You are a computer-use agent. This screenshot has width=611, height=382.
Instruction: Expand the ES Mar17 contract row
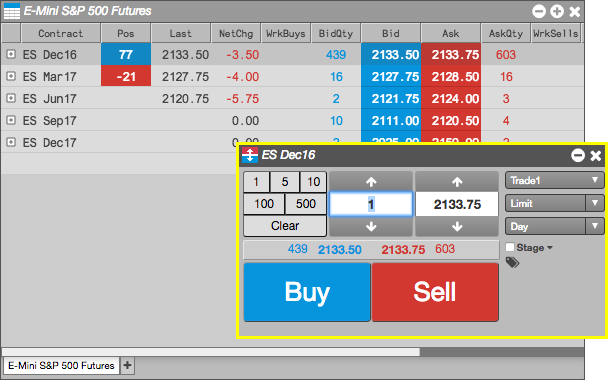[x=11, y=76]
